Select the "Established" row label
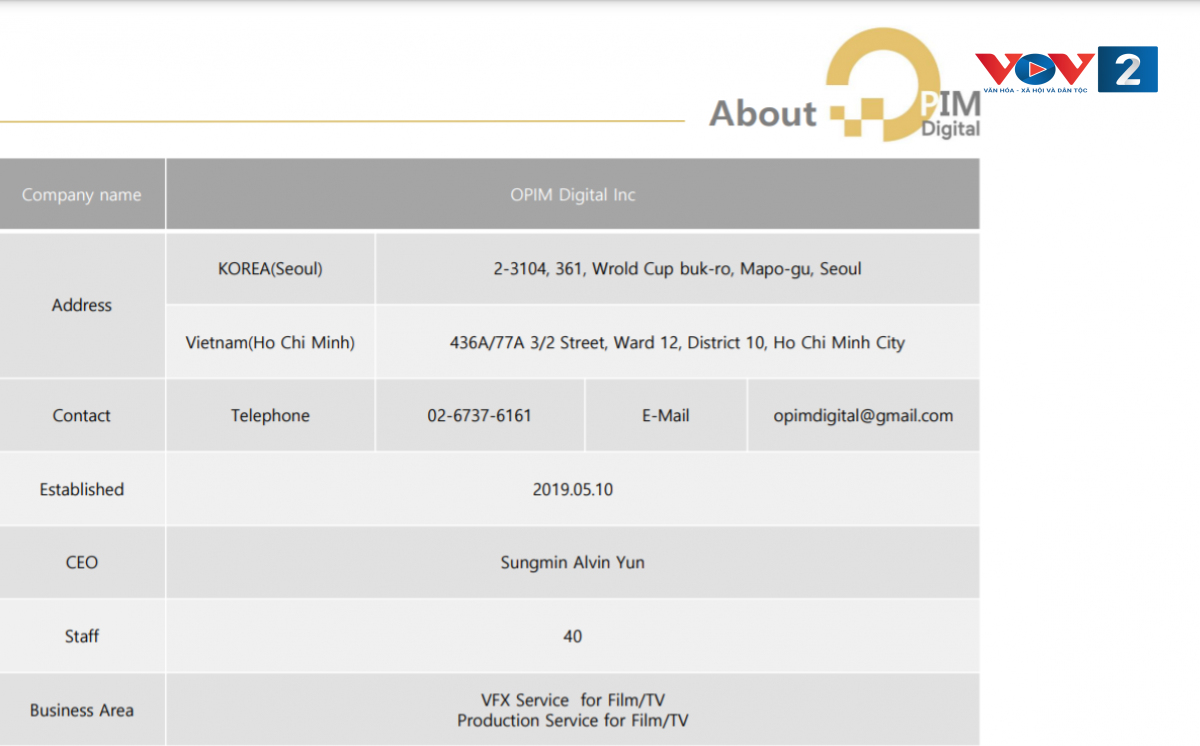This screenshot has height=746, width=1200. pos(82,490)
